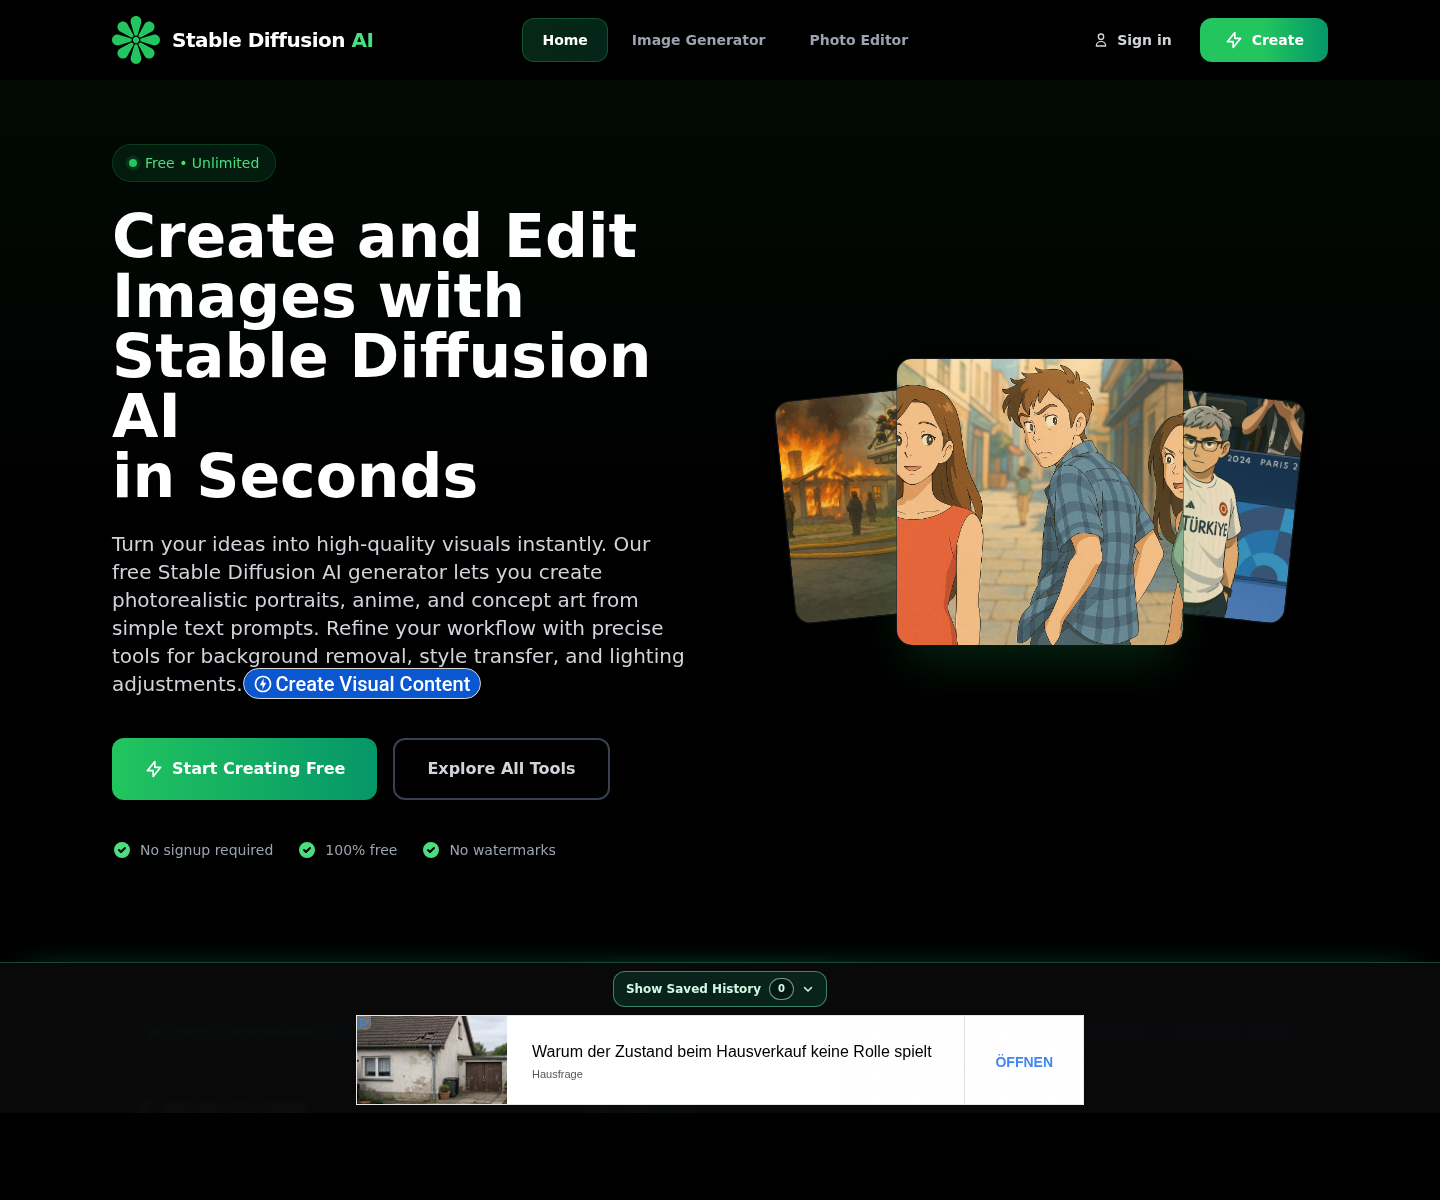
Task: Click the checkmark beside No watermarks
Action: pos(431,849)
